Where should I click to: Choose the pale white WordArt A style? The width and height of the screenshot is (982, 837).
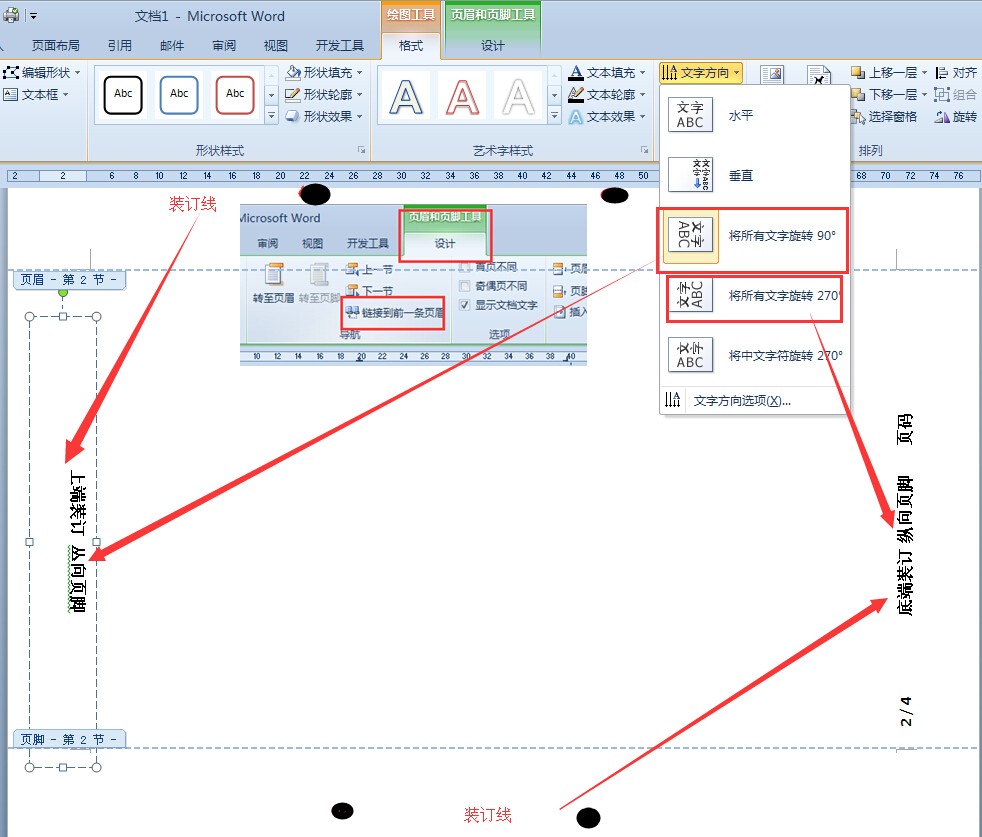pos(519,96)
